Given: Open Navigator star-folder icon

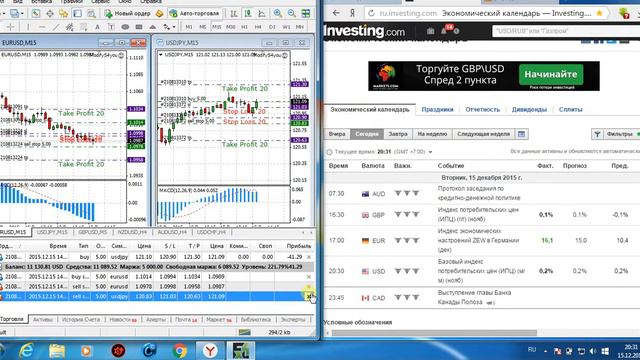Looking at the screenshot, I should pos(64,13).
